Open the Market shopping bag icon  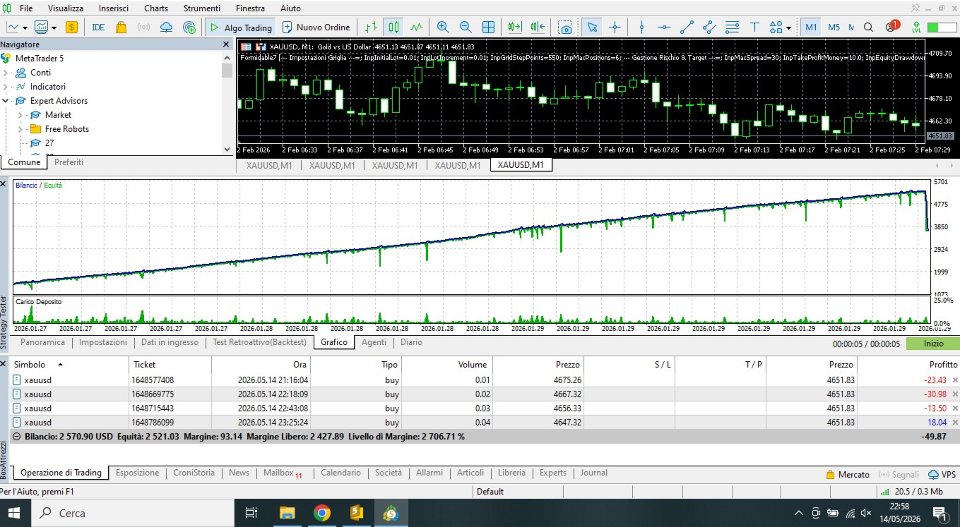(121, 27)
